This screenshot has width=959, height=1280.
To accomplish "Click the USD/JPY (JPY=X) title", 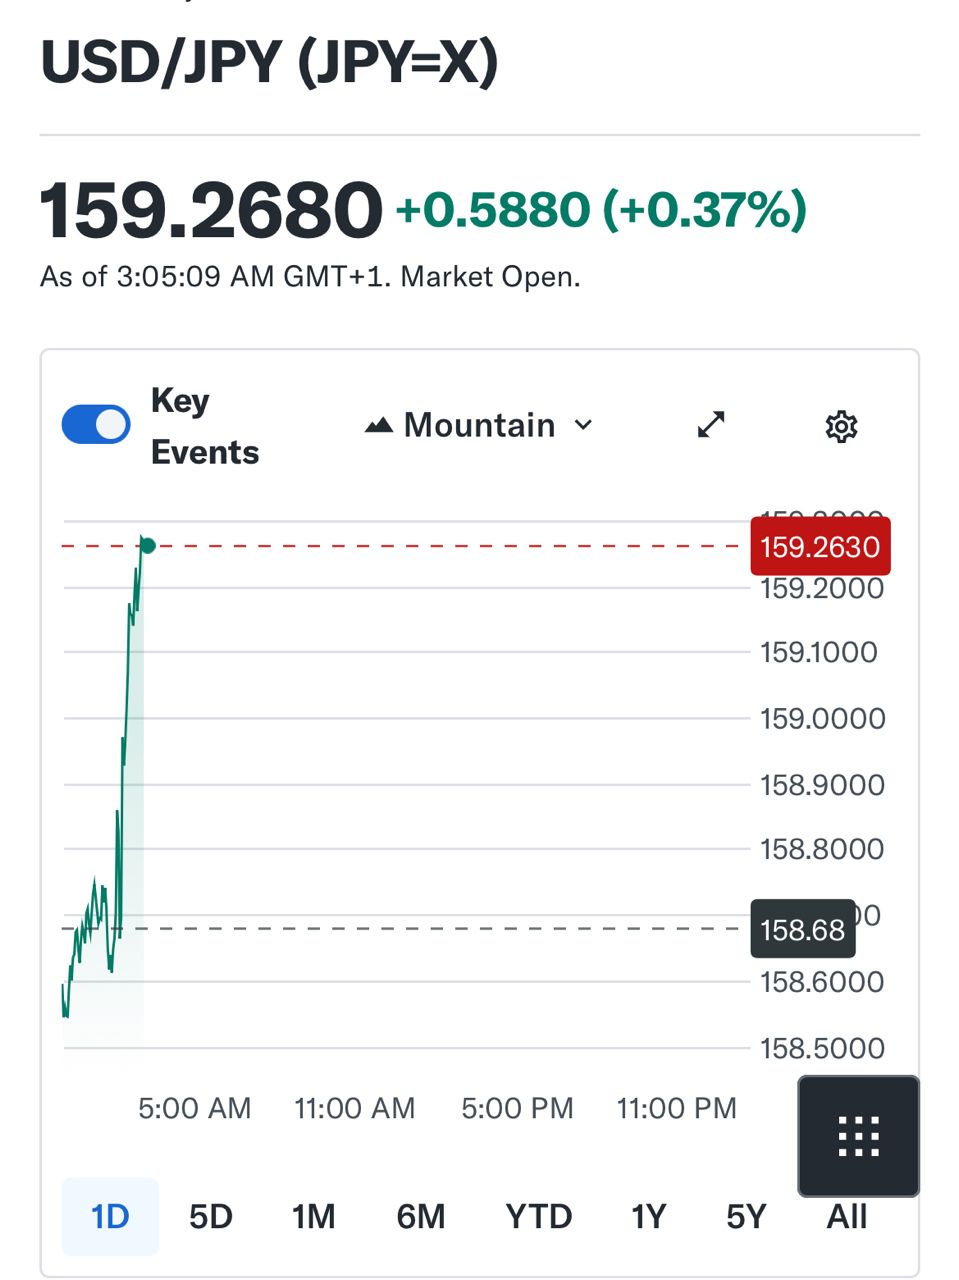I will [269, 62].
